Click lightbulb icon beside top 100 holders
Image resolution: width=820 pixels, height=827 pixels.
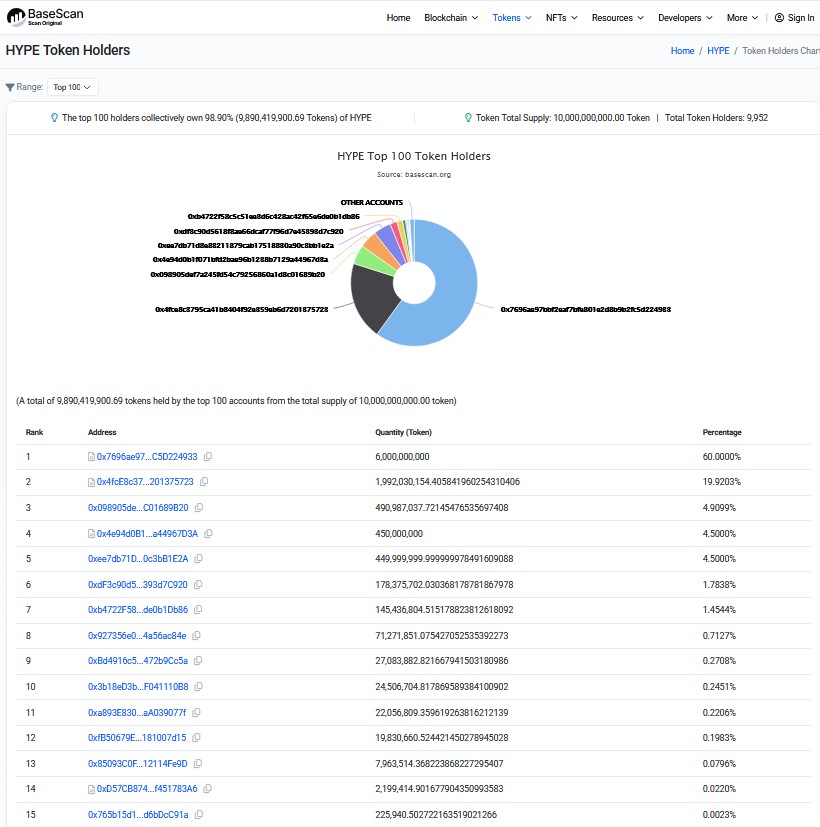[x=54, y=118]
